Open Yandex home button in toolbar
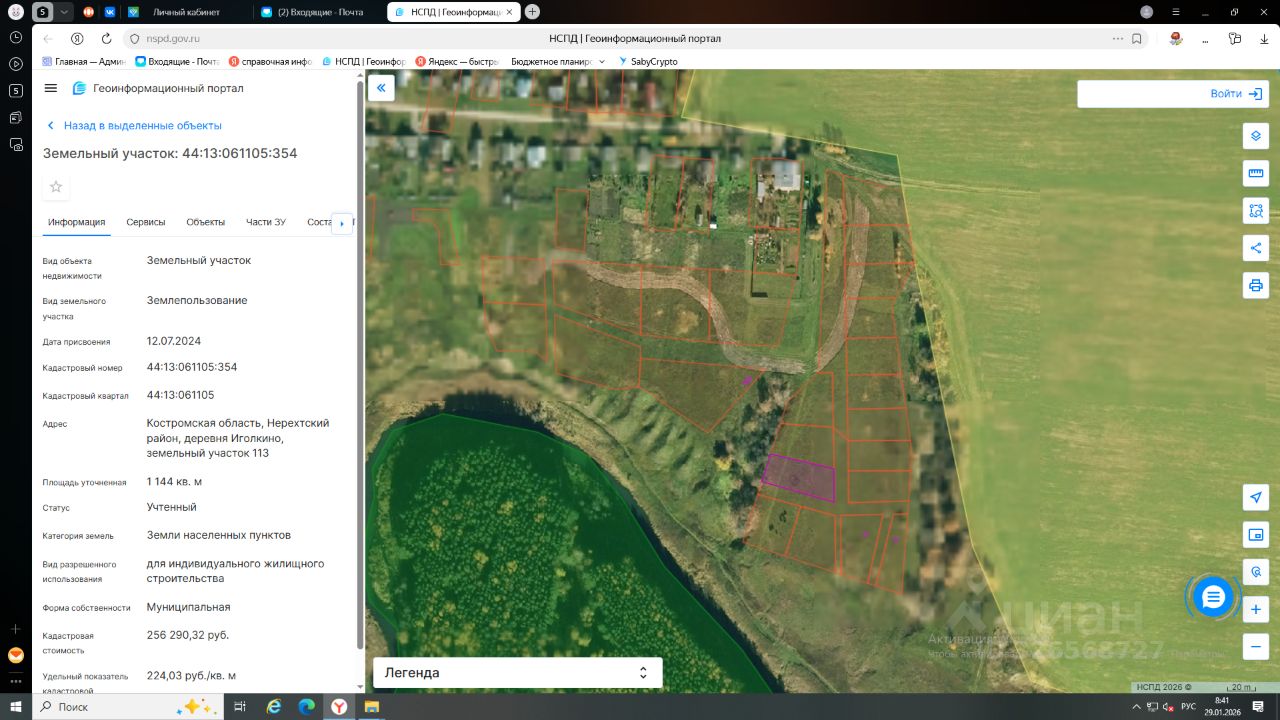Screen dimensions: 1280x720 77,39
